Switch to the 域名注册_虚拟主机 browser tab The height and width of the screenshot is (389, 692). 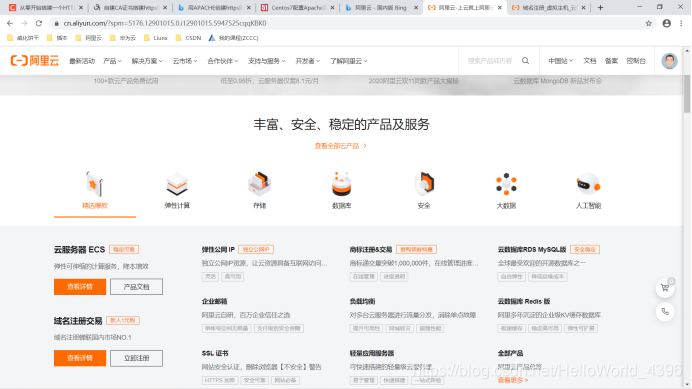coord(549,8)
